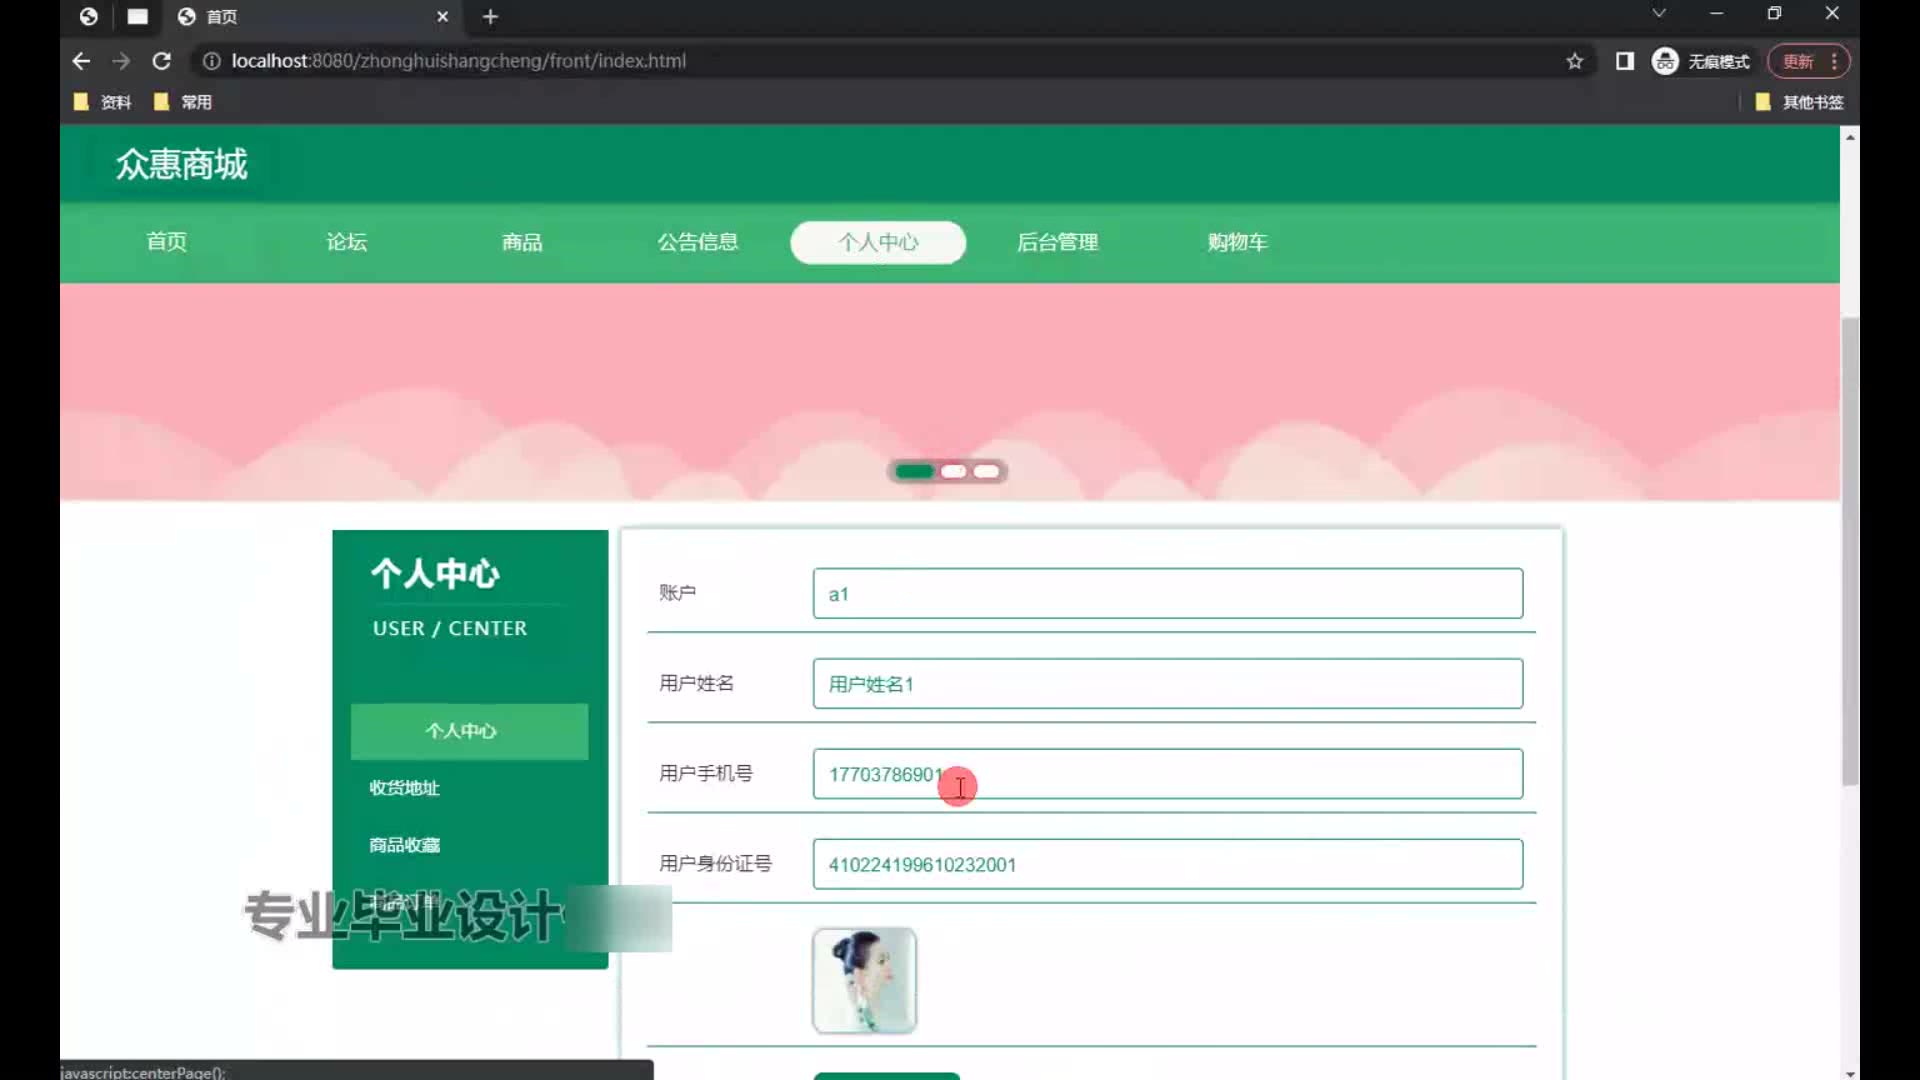Viewport: 1920px width, 1080px height.
Task: Switch to third carousel slide dot
Action: pyautogui.click(x=987, y=471)
